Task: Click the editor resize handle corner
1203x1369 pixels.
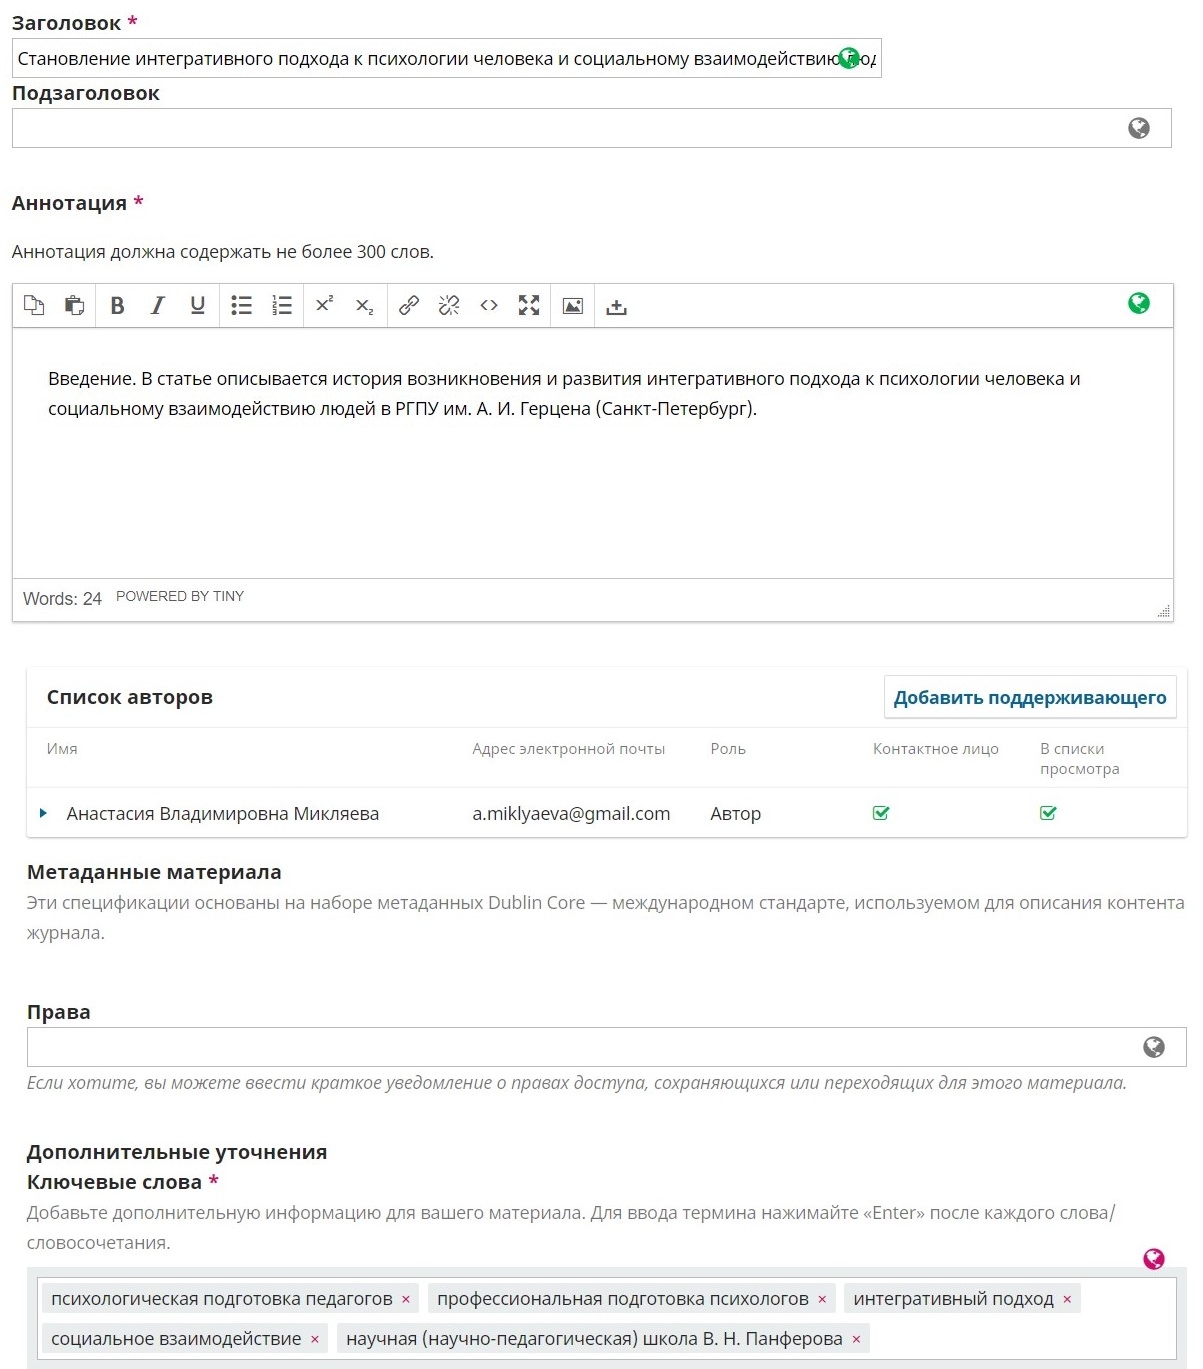Action: pyautogui.click(x=1163, y=611)
